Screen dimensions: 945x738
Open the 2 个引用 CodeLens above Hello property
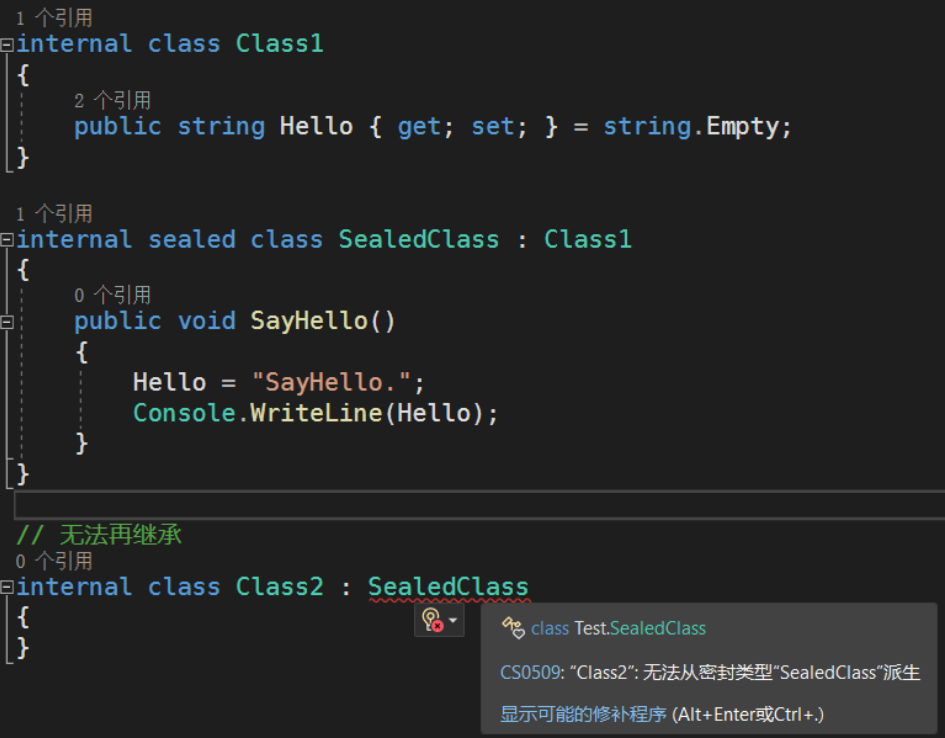click(x=112, y=100)
